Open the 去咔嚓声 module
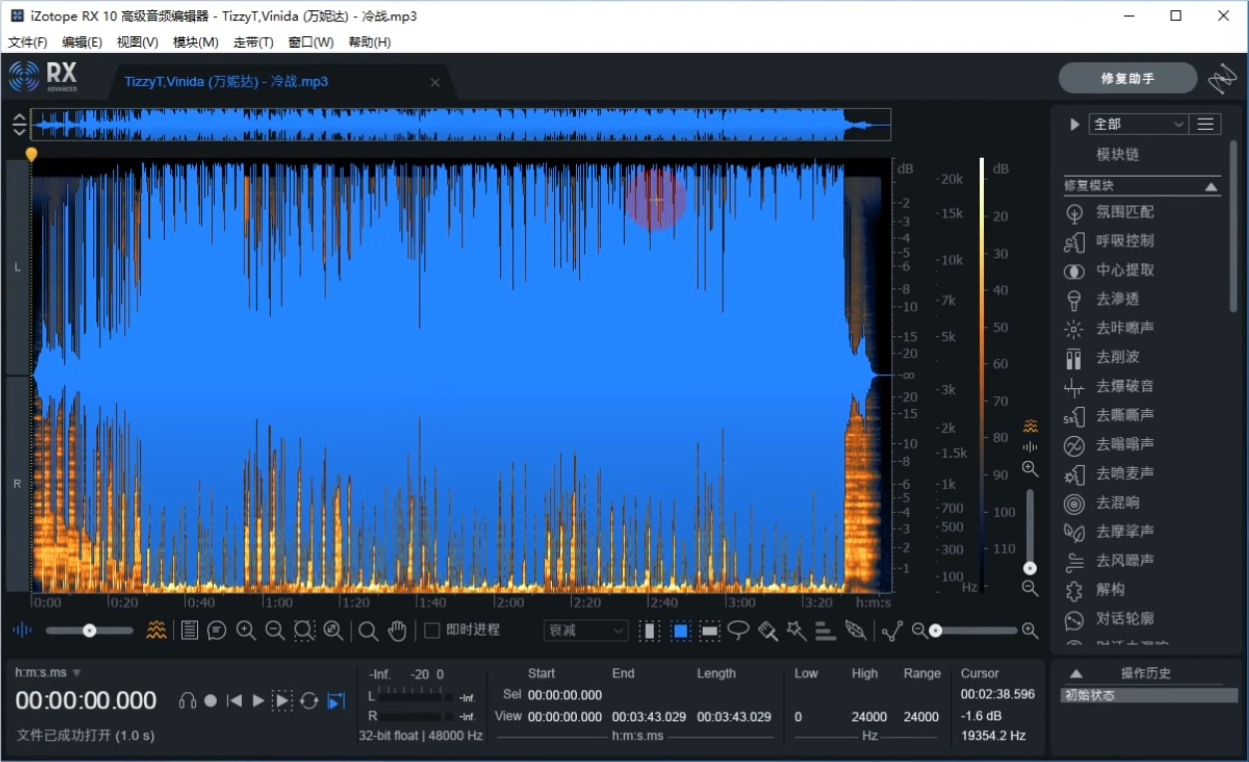 coord(1124,328)
